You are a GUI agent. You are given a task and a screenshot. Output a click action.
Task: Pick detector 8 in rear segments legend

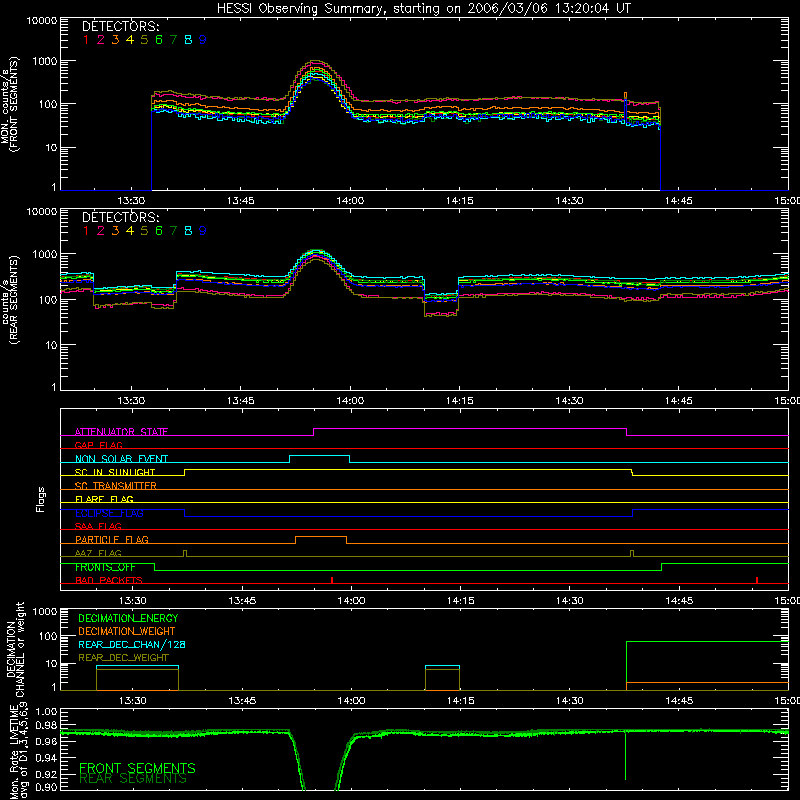(188, 231)
